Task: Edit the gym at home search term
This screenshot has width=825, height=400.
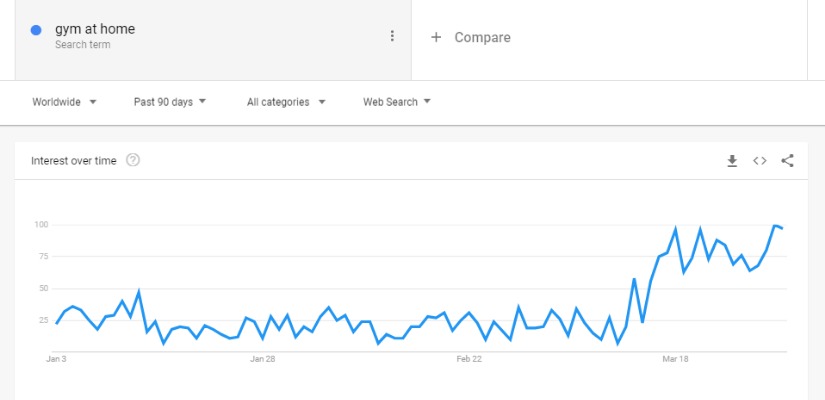Action: [95, 29]
